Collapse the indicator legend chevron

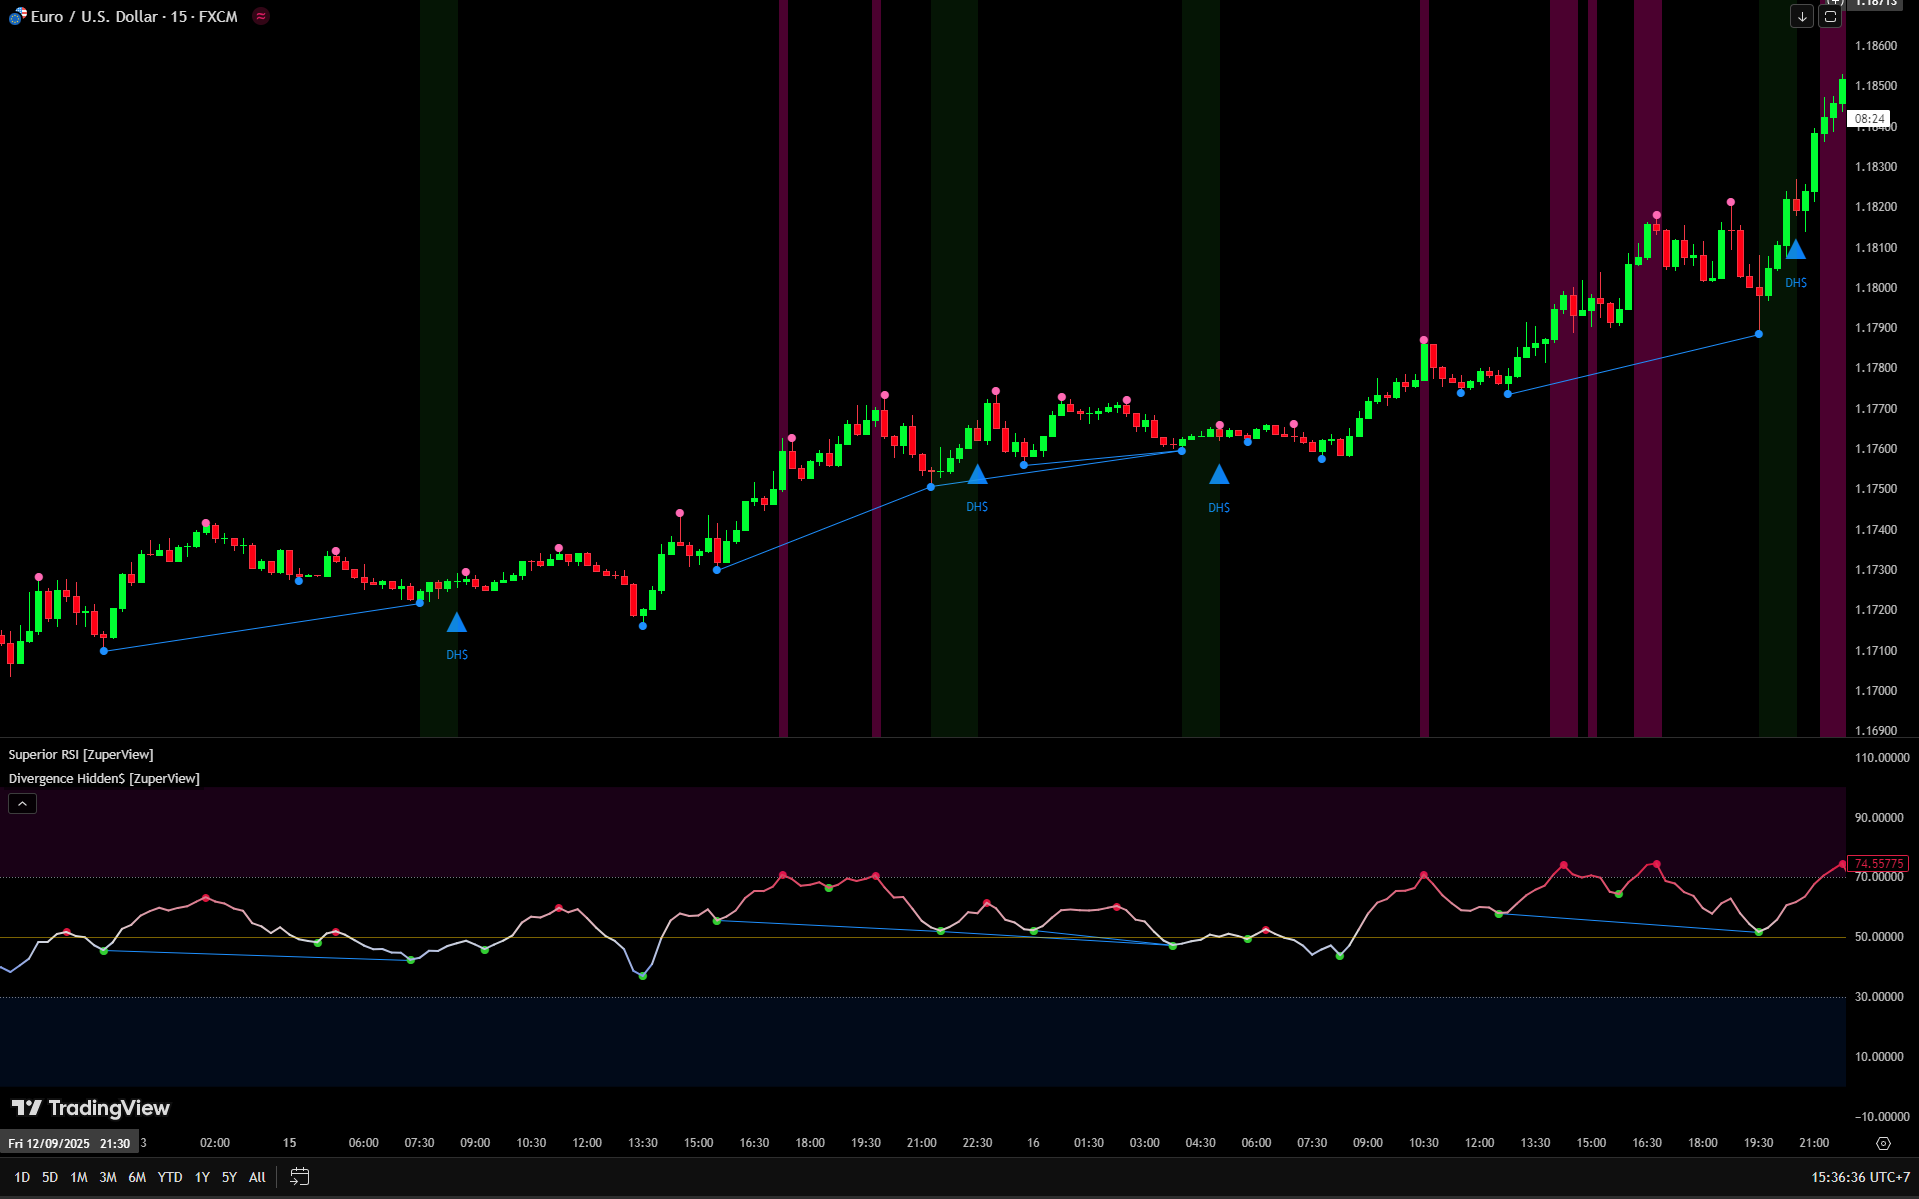(x=22, y=803)
